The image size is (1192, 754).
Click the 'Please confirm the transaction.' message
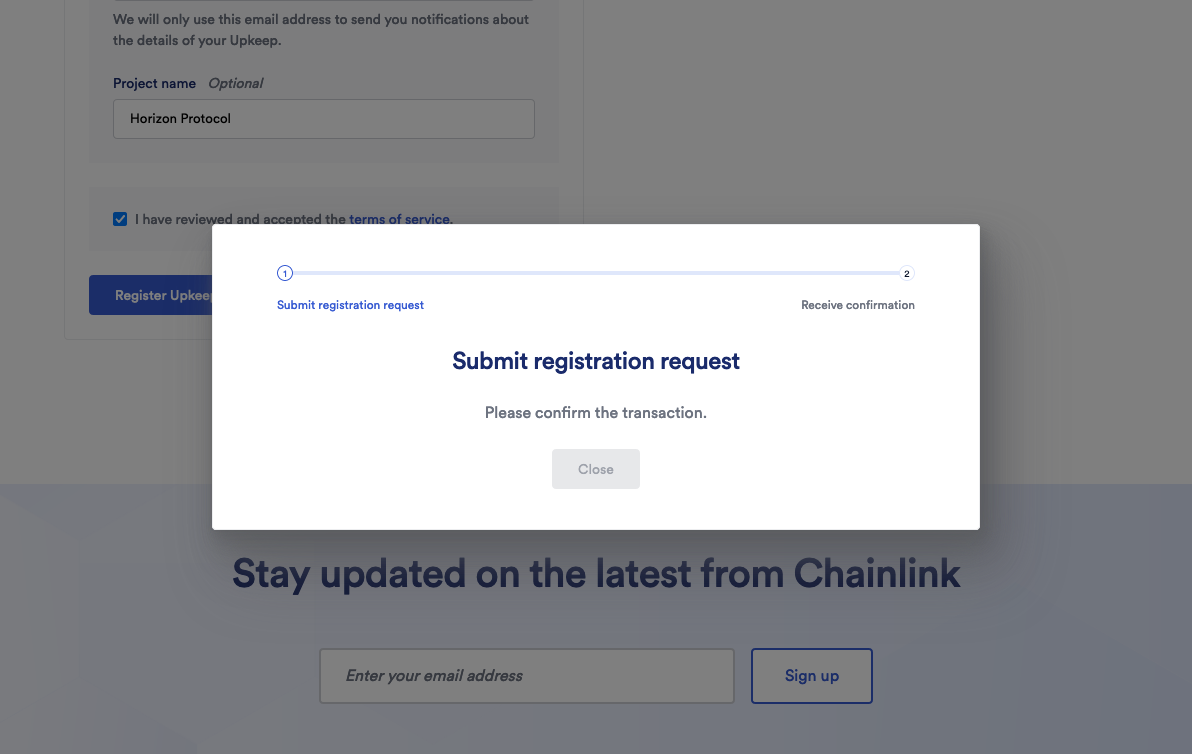click(x=596, y=412)
